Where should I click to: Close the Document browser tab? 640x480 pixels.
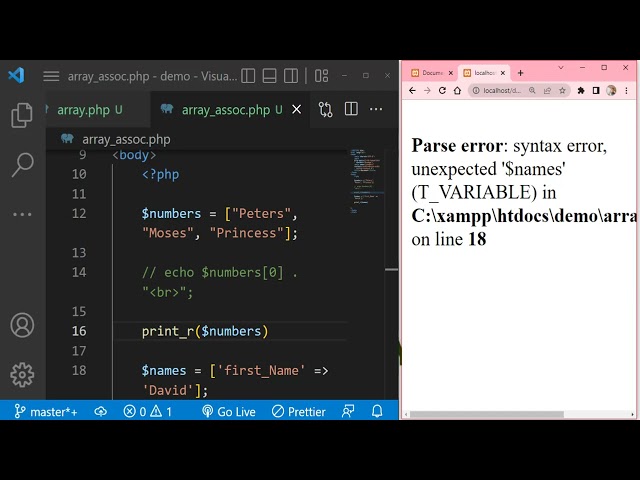(451, 73)
